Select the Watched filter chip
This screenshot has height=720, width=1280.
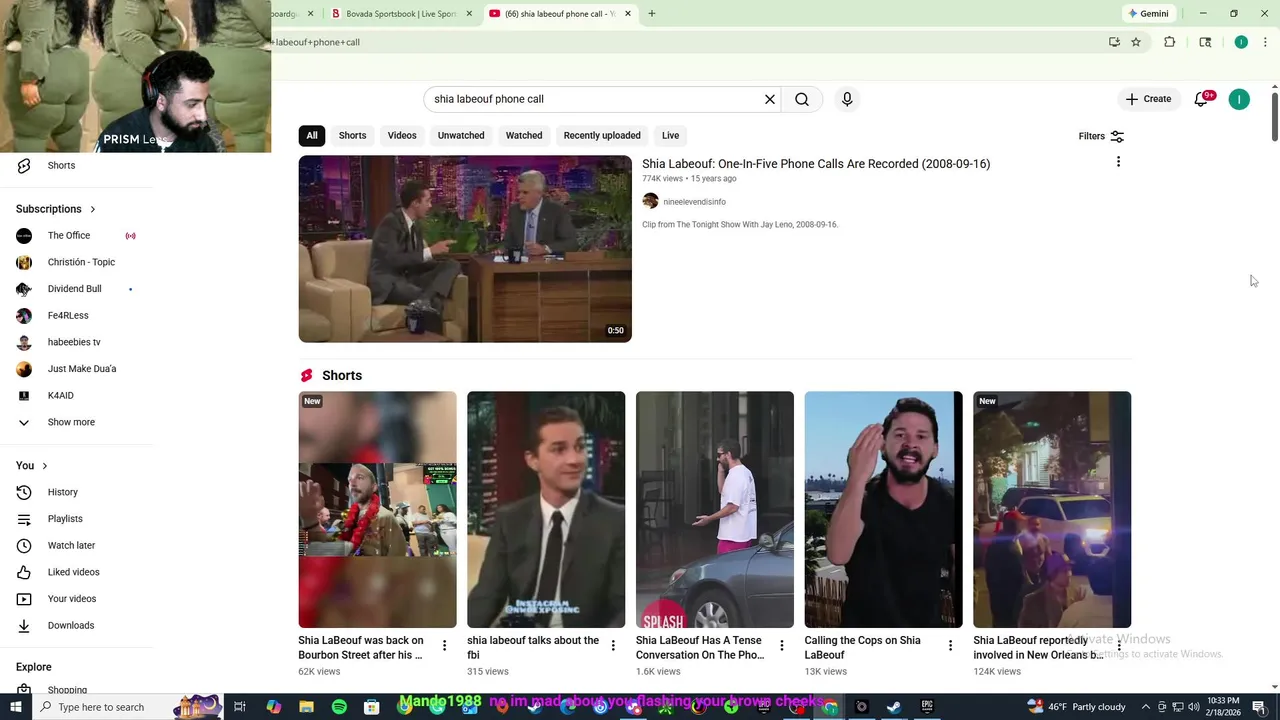coord(524,135)
